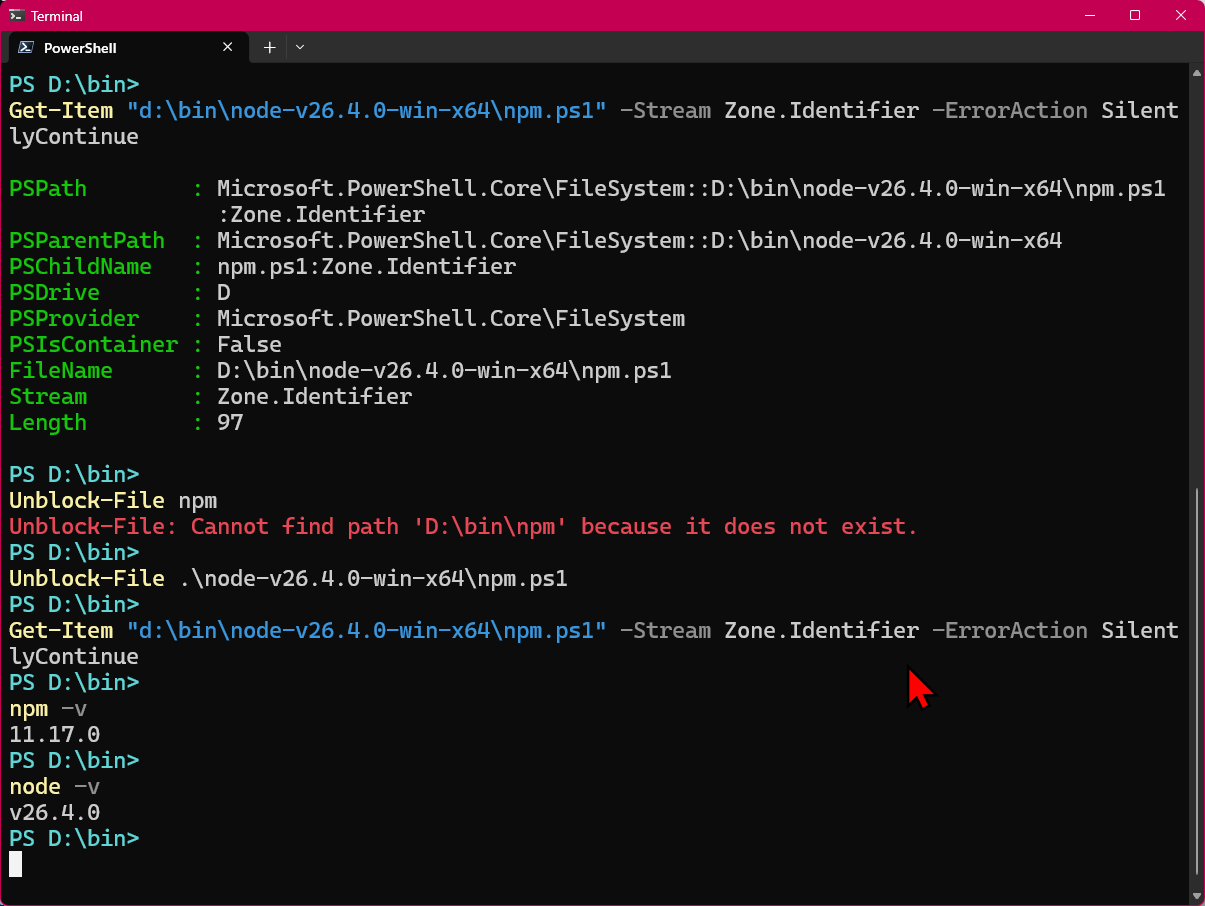Click the 'Unblock-File npm' command line
This screenshot has width=1205, height=906.
113,501
